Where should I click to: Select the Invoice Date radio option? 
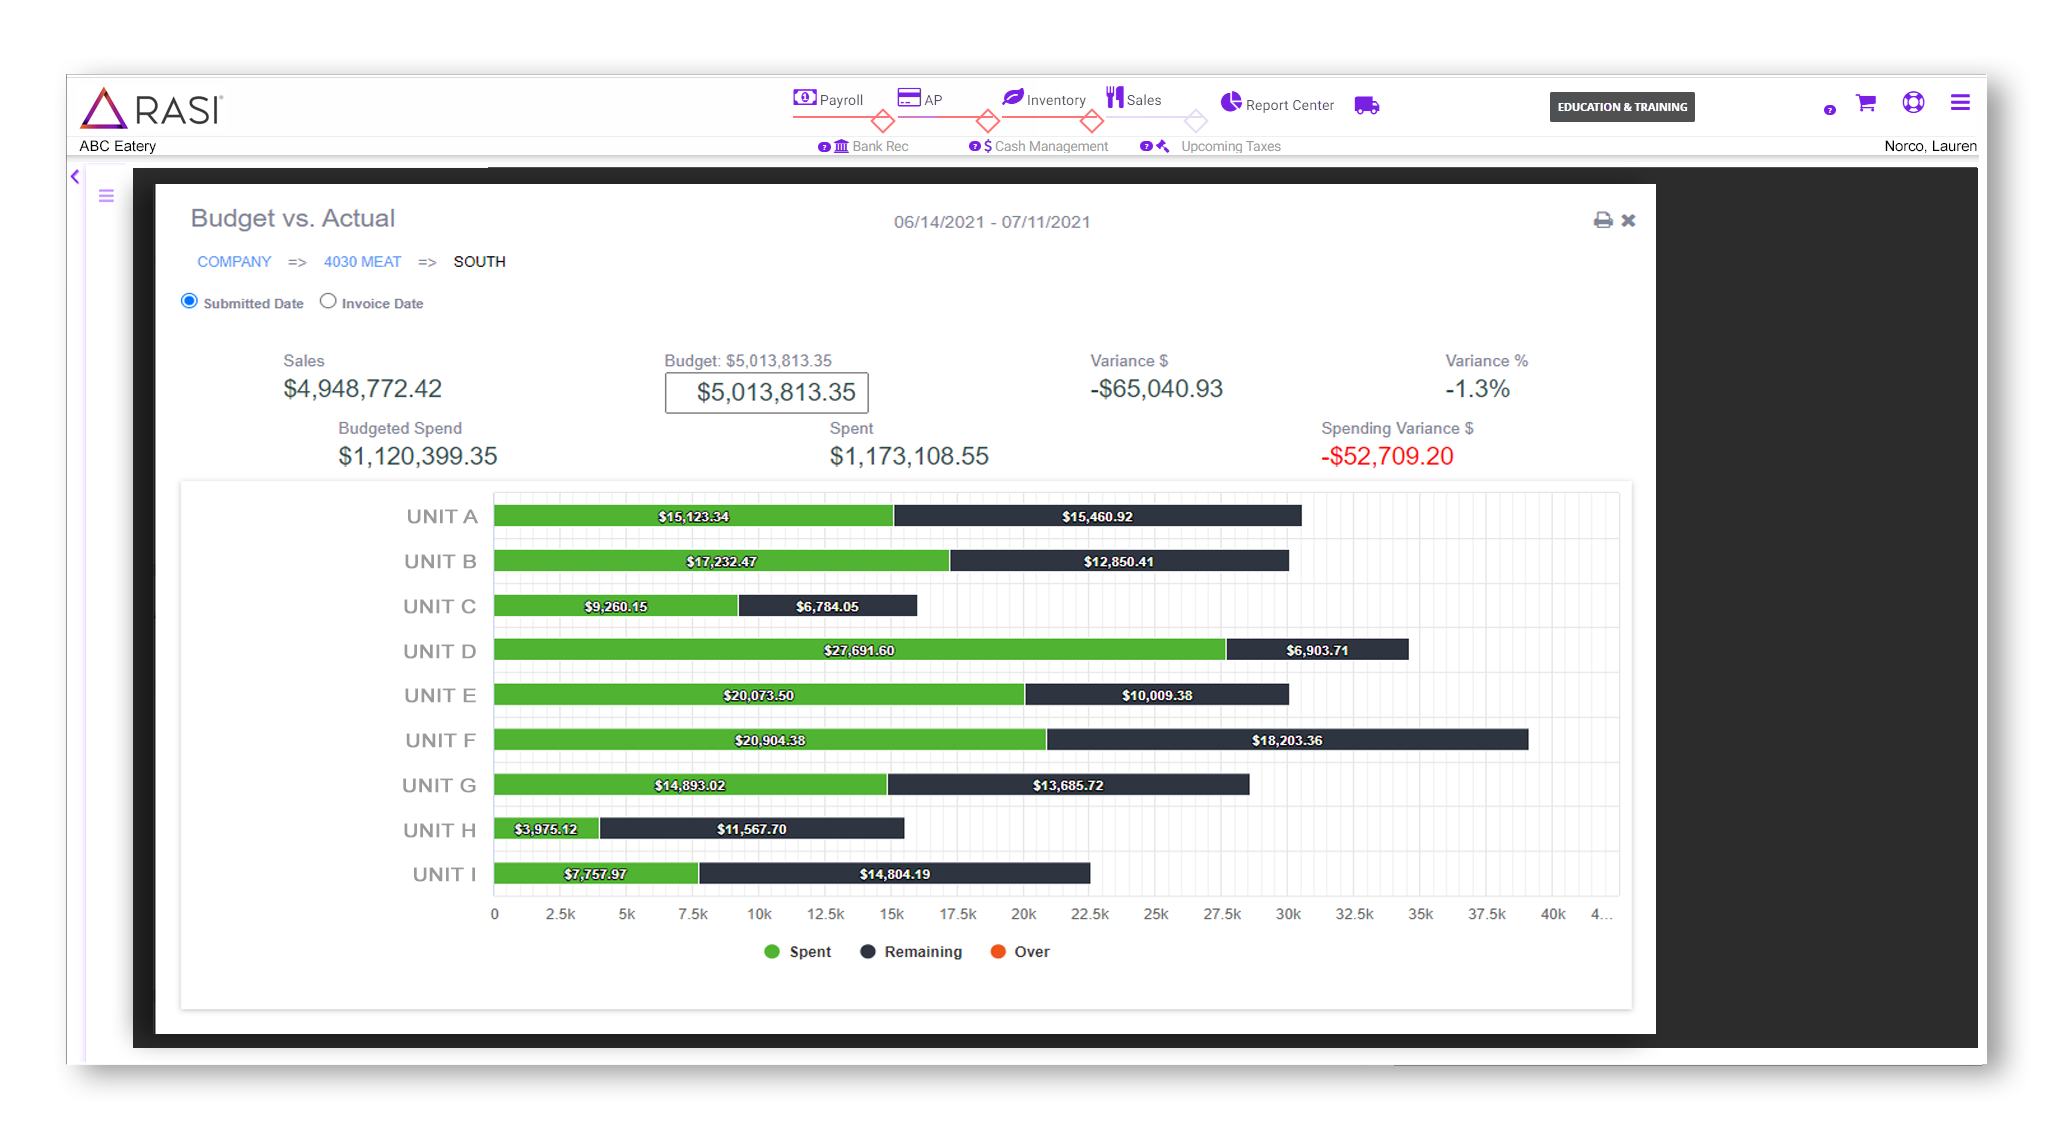328,301
